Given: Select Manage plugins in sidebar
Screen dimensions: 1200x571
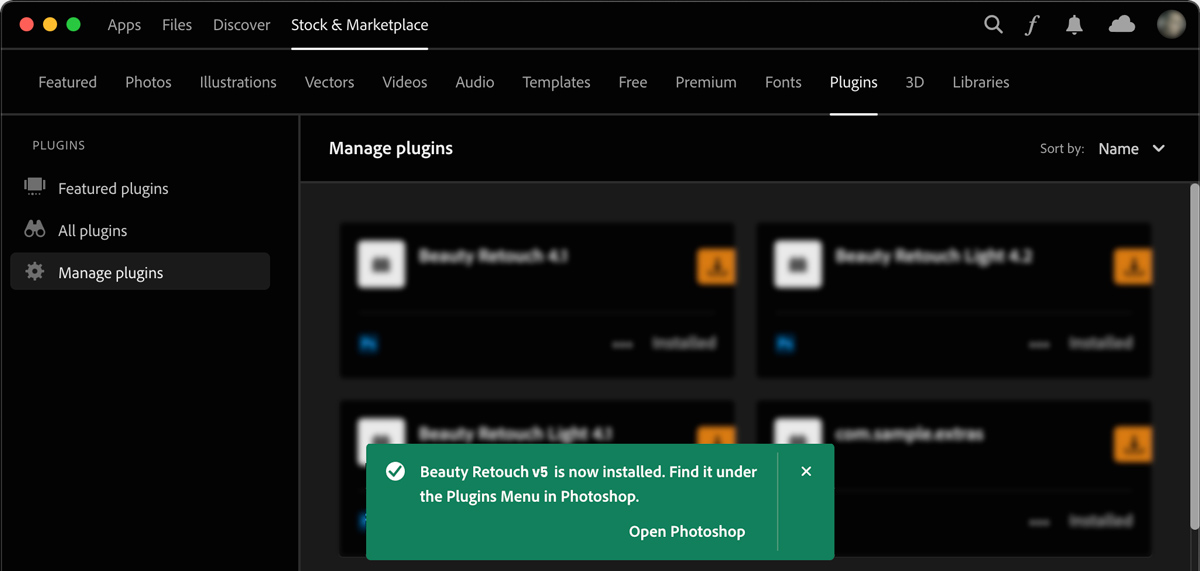Looking at the screenshot, I should pyautogui.click(x=110, y=272).
